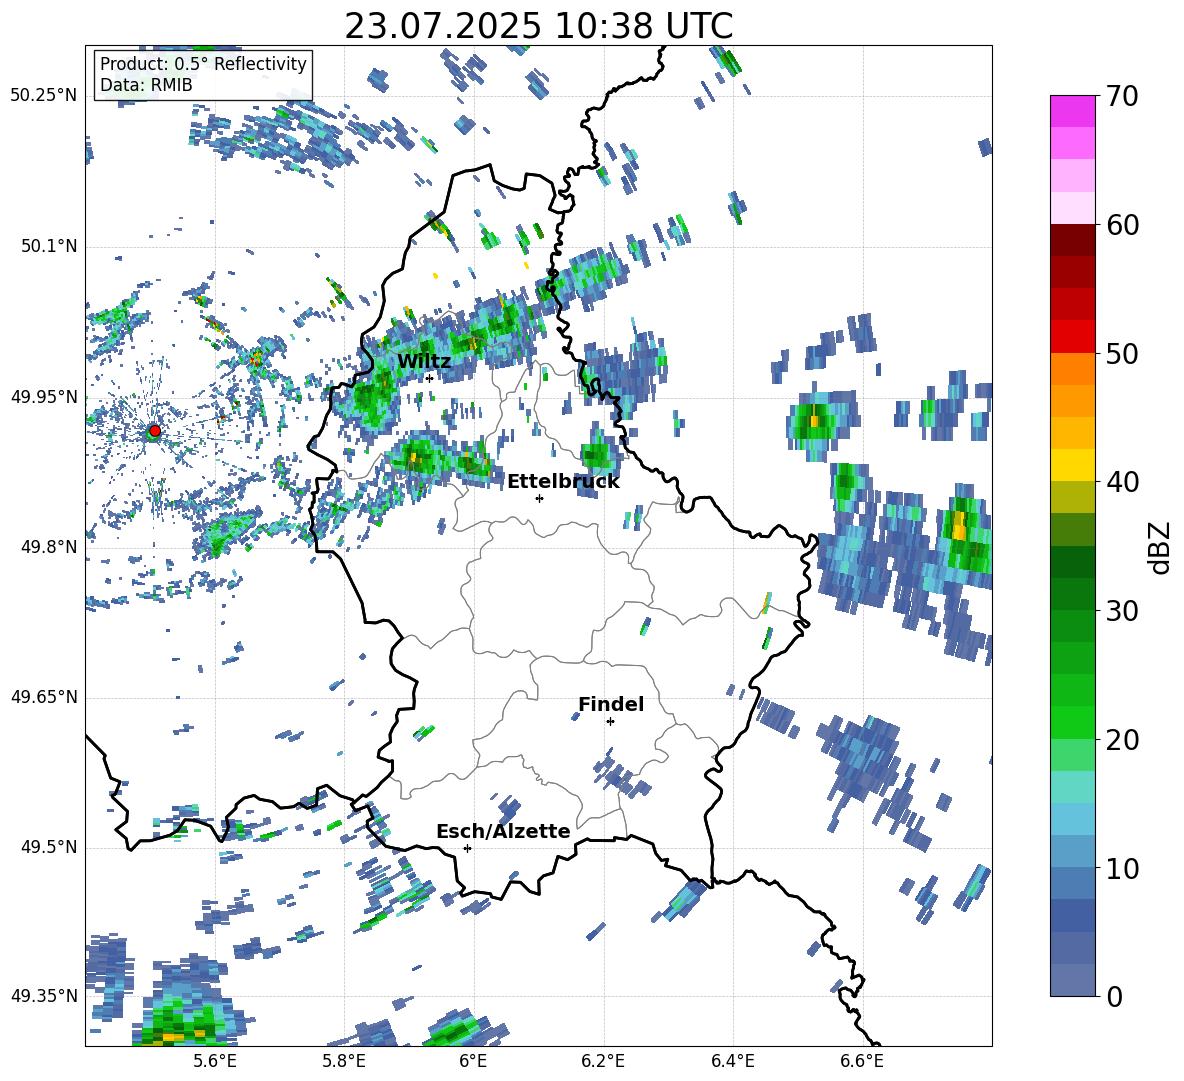Viewport: 1184px width, 1081px height.
Task: Click the Wiltz cross marker
Action: (429, 378)
